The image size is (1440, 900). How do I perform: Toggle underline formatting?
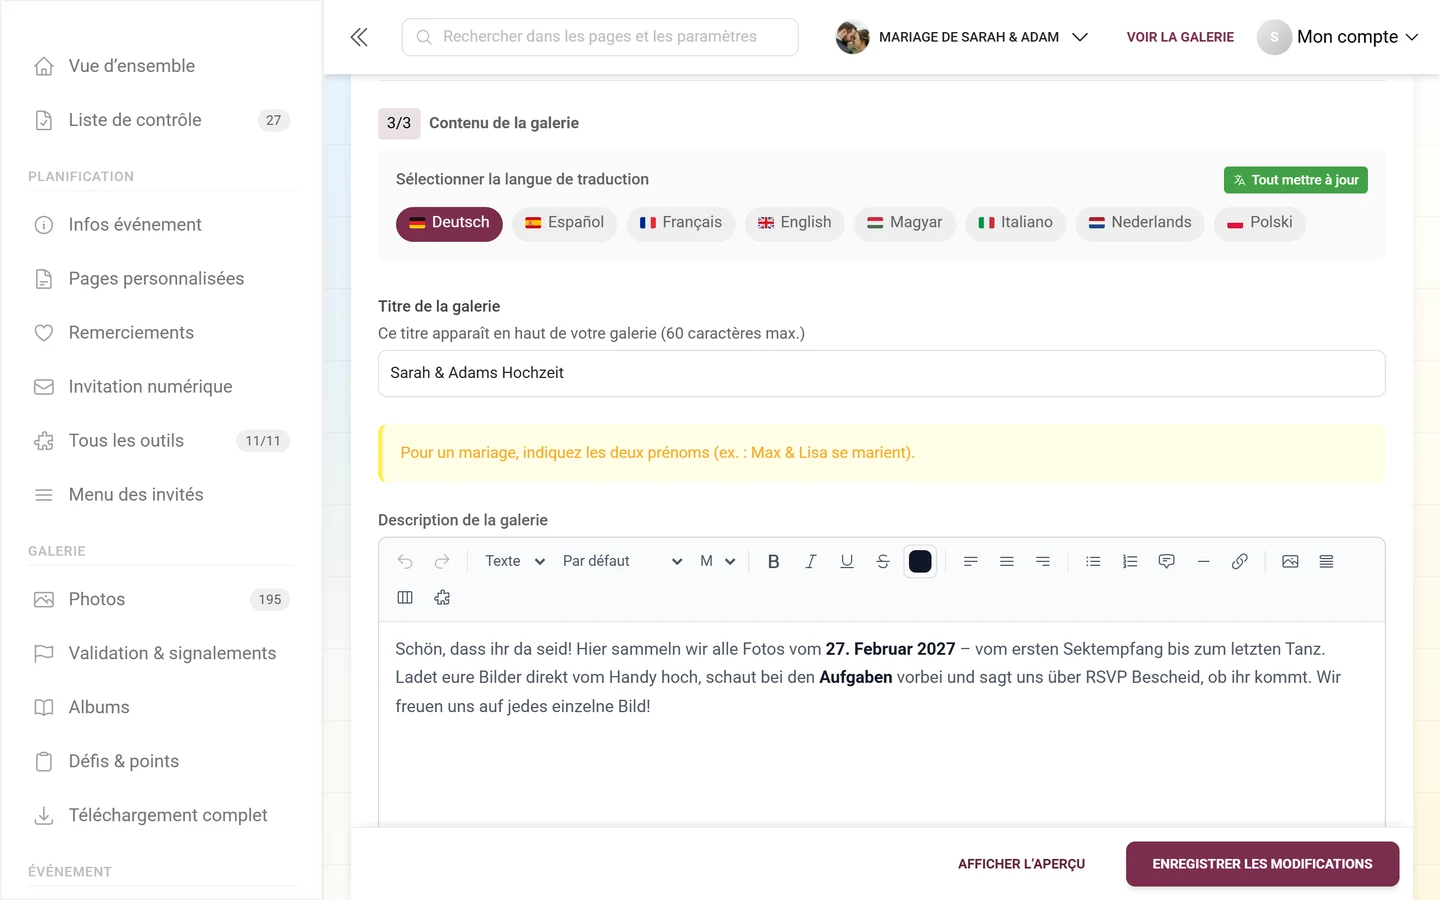pos(847,562)
